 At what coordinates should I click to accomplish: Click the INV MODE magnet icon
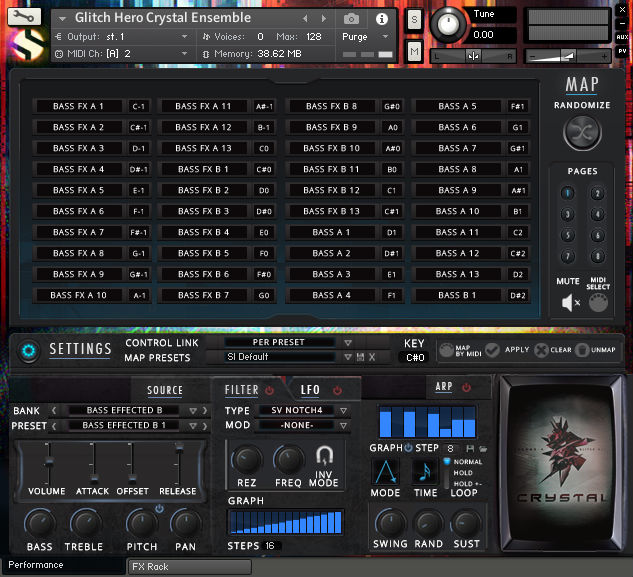(323, 457)
